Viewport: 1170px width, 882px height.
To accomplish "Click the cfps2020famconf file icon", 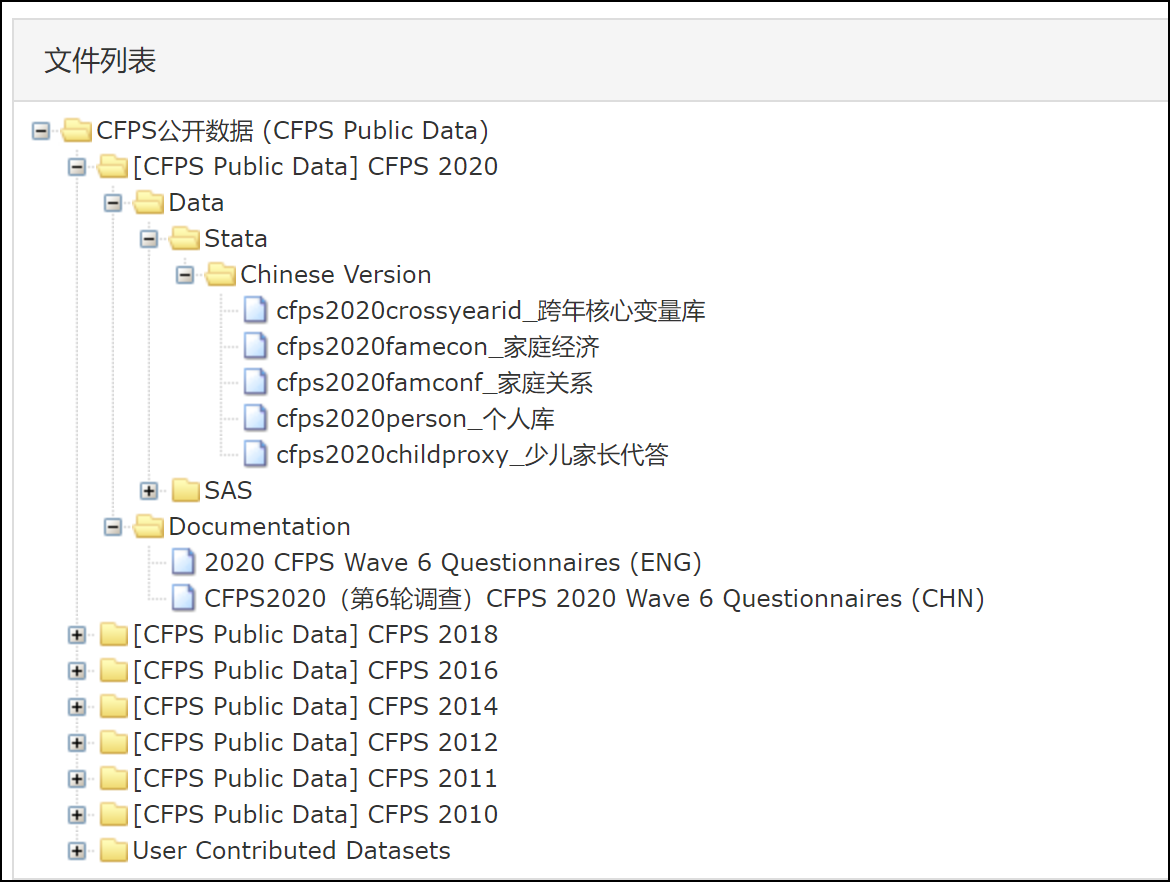I will coord(256,383).
